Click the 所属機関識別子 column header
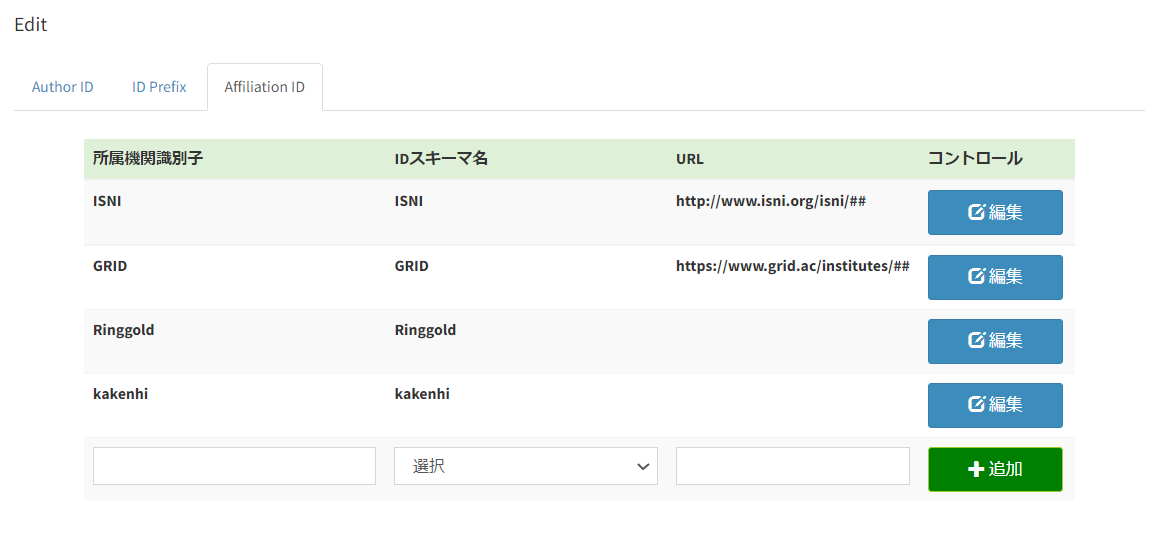Viewport: 1163px width, 540px height. click(148, 158)
